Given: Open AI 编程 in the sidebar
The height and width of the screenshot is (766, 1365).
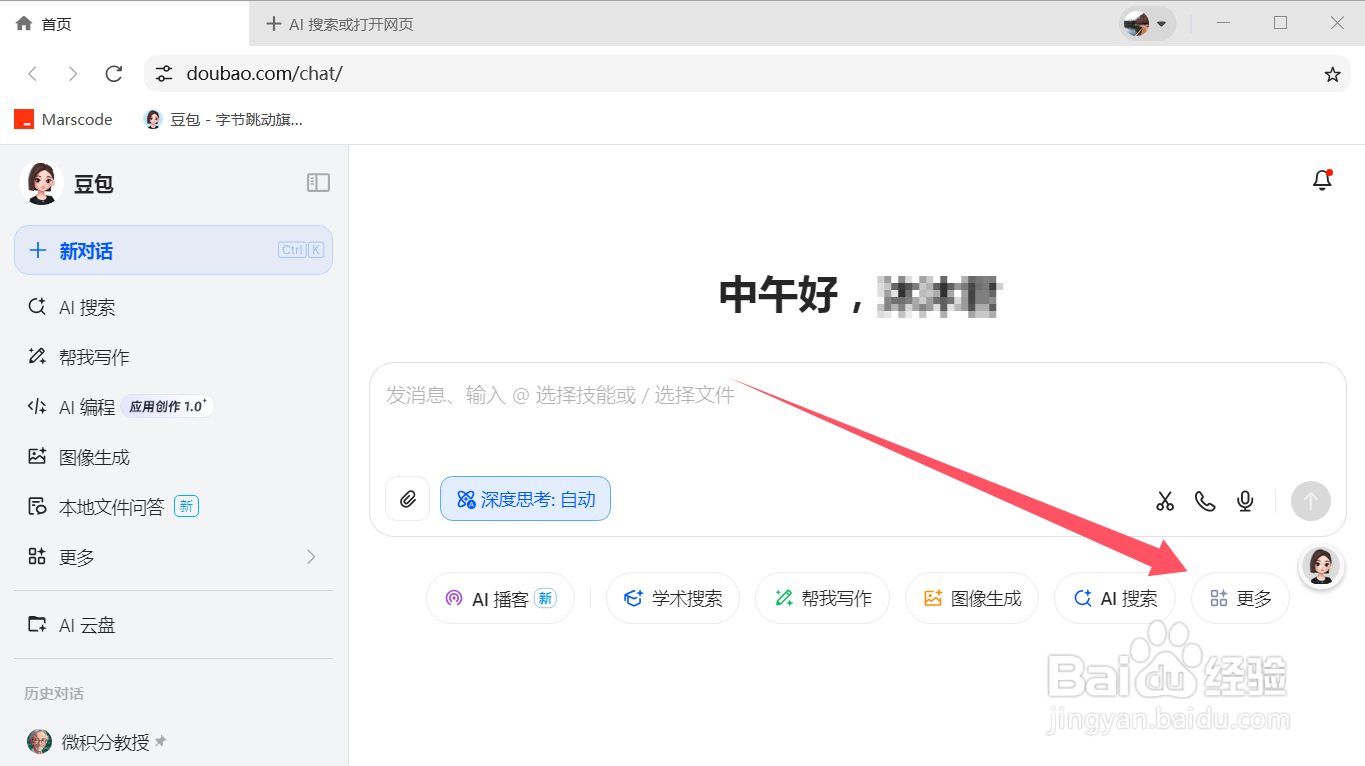Looking at the screenshot, I should pyautogui.click(x=173, y=407).
